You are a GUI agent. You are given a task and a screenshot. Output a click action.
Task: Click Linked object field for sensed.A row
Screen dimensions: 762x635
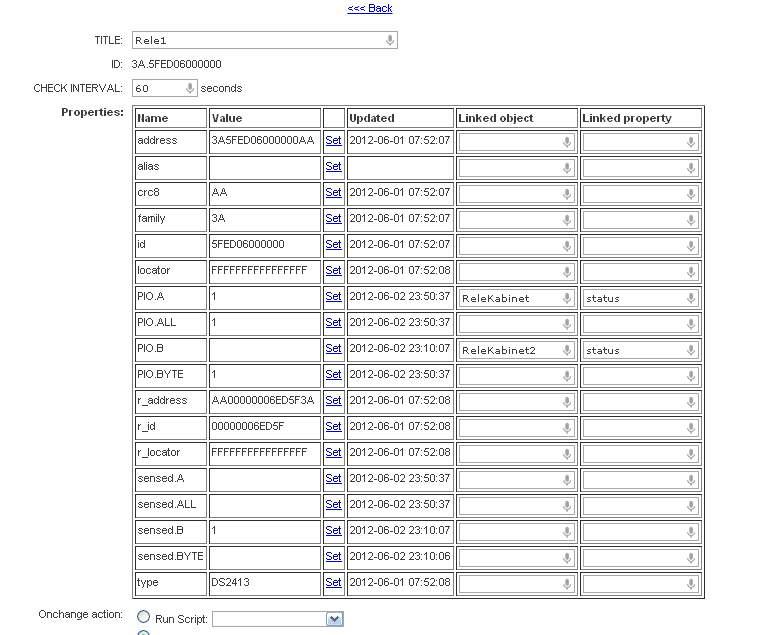[516, 480]
